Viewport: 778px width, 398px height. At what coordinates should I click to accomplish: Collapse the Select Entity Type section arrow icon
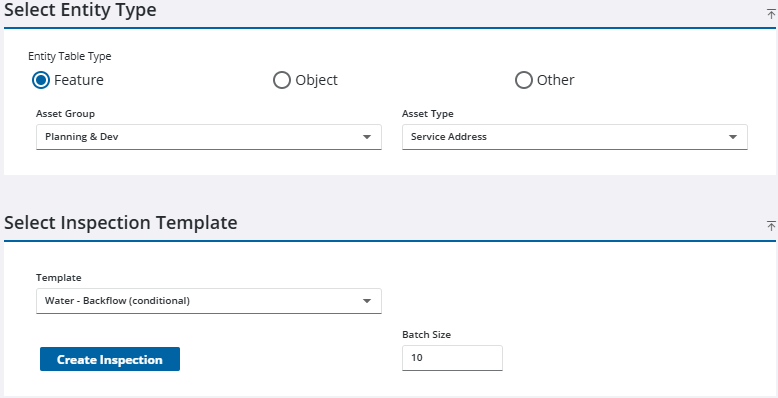(771, 14)
